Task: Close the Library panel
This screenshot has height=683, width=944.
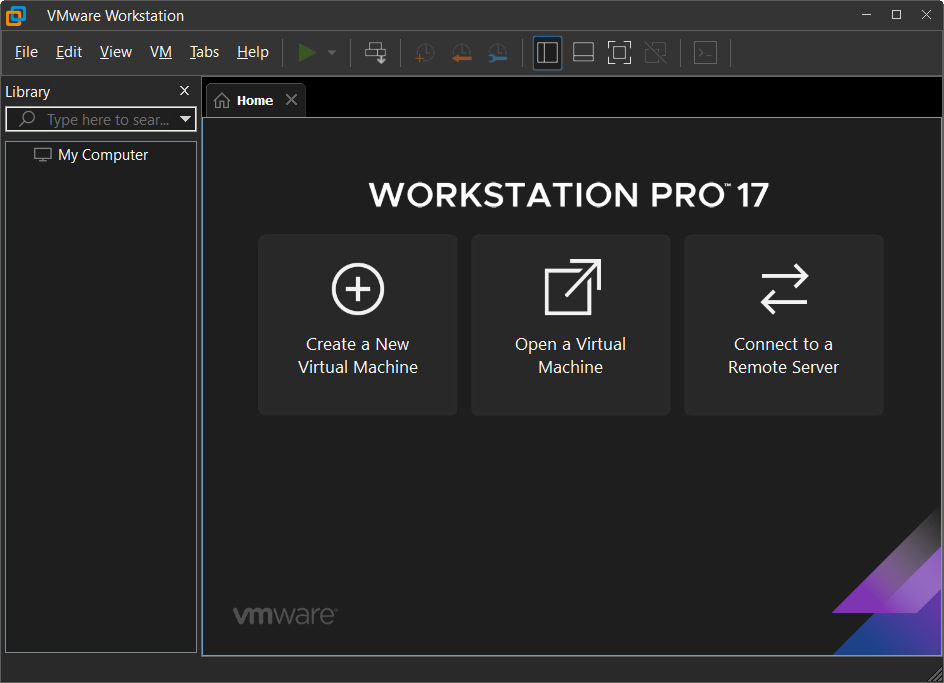Action: [184, 91]
